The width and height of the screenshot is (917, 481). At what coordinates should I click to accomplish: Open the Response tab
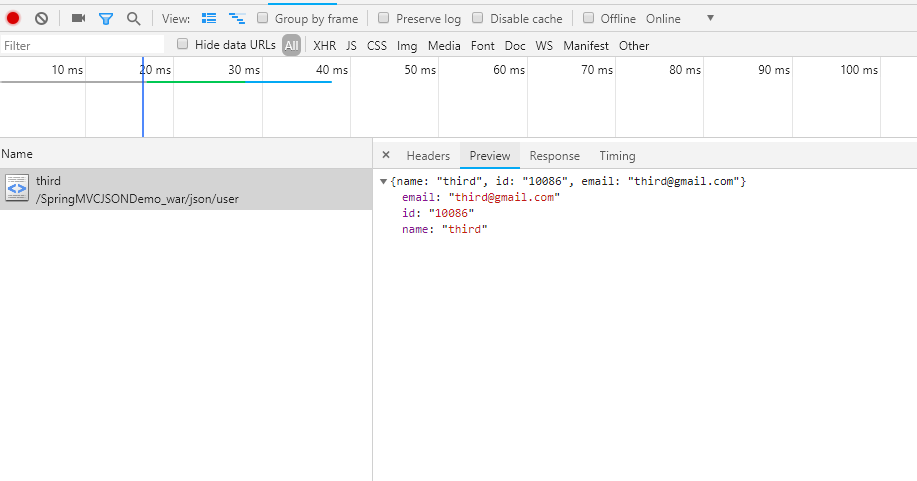[554, 155]
